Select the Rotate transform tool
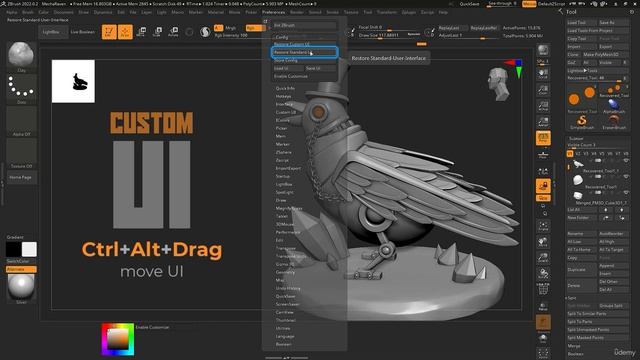 pos(173,32)
